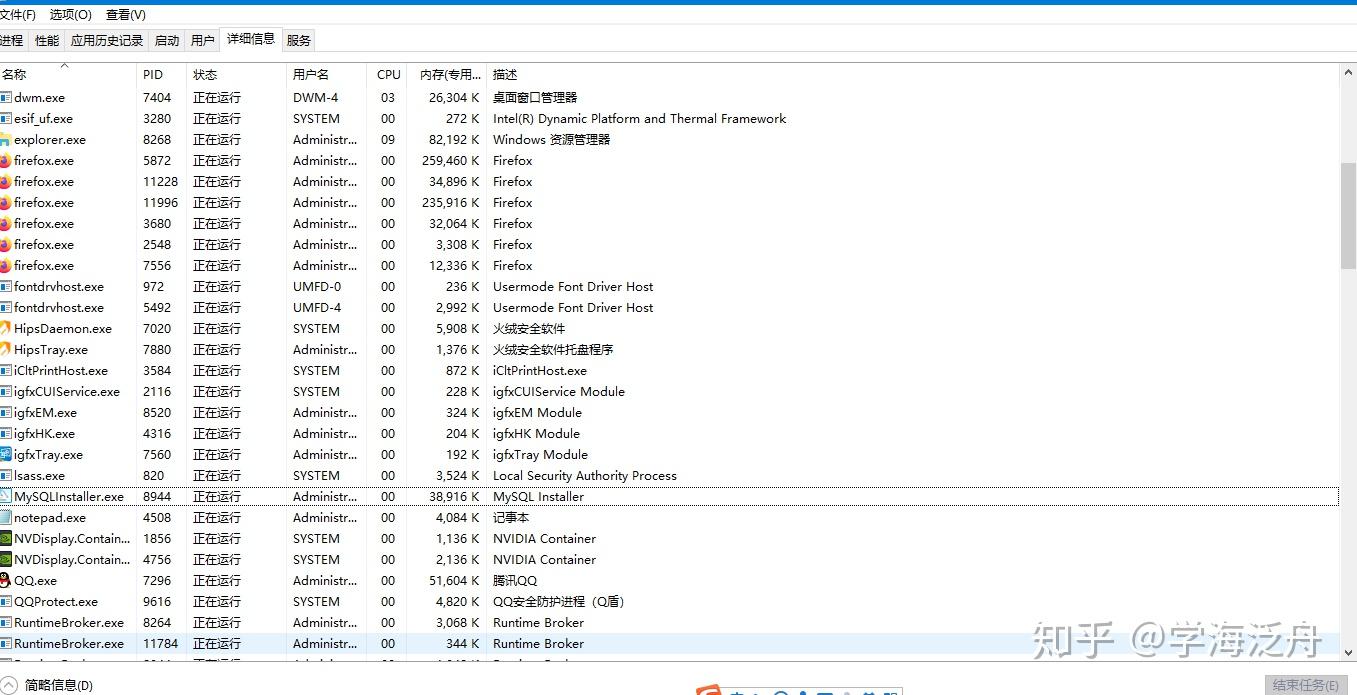Click fontdrvhost.exe icon for PID 972
Screen dimensions: 1357x695
[5, 286]
